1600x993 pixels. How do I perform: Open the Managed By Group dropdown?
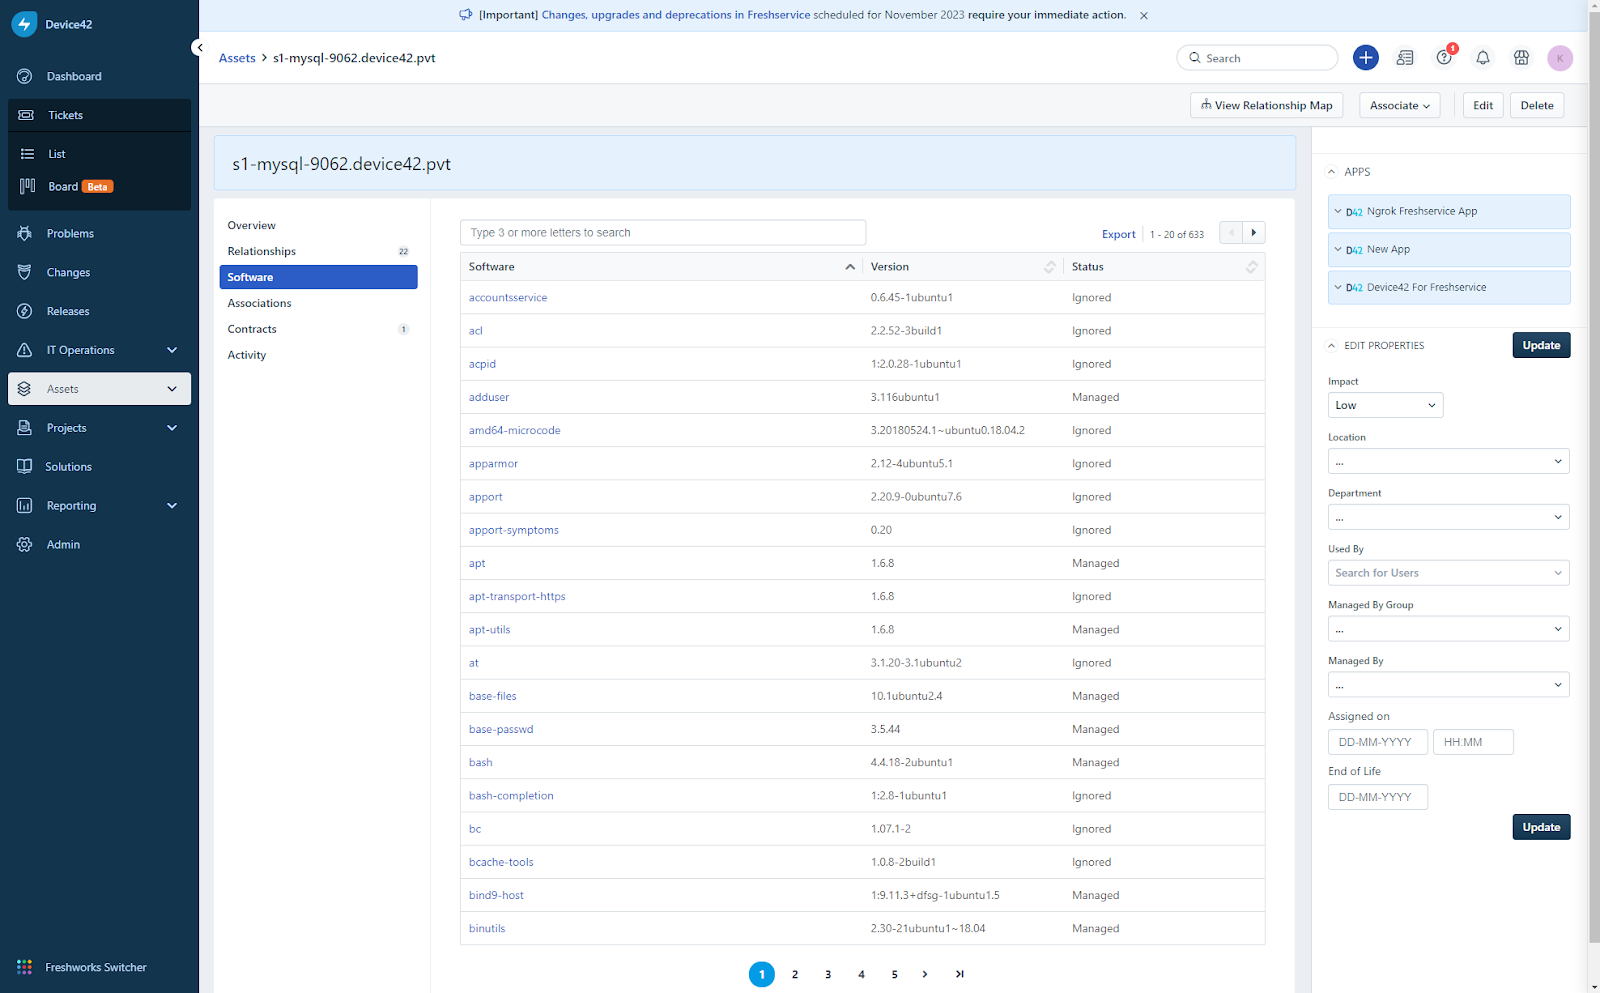click(1449, 629)
